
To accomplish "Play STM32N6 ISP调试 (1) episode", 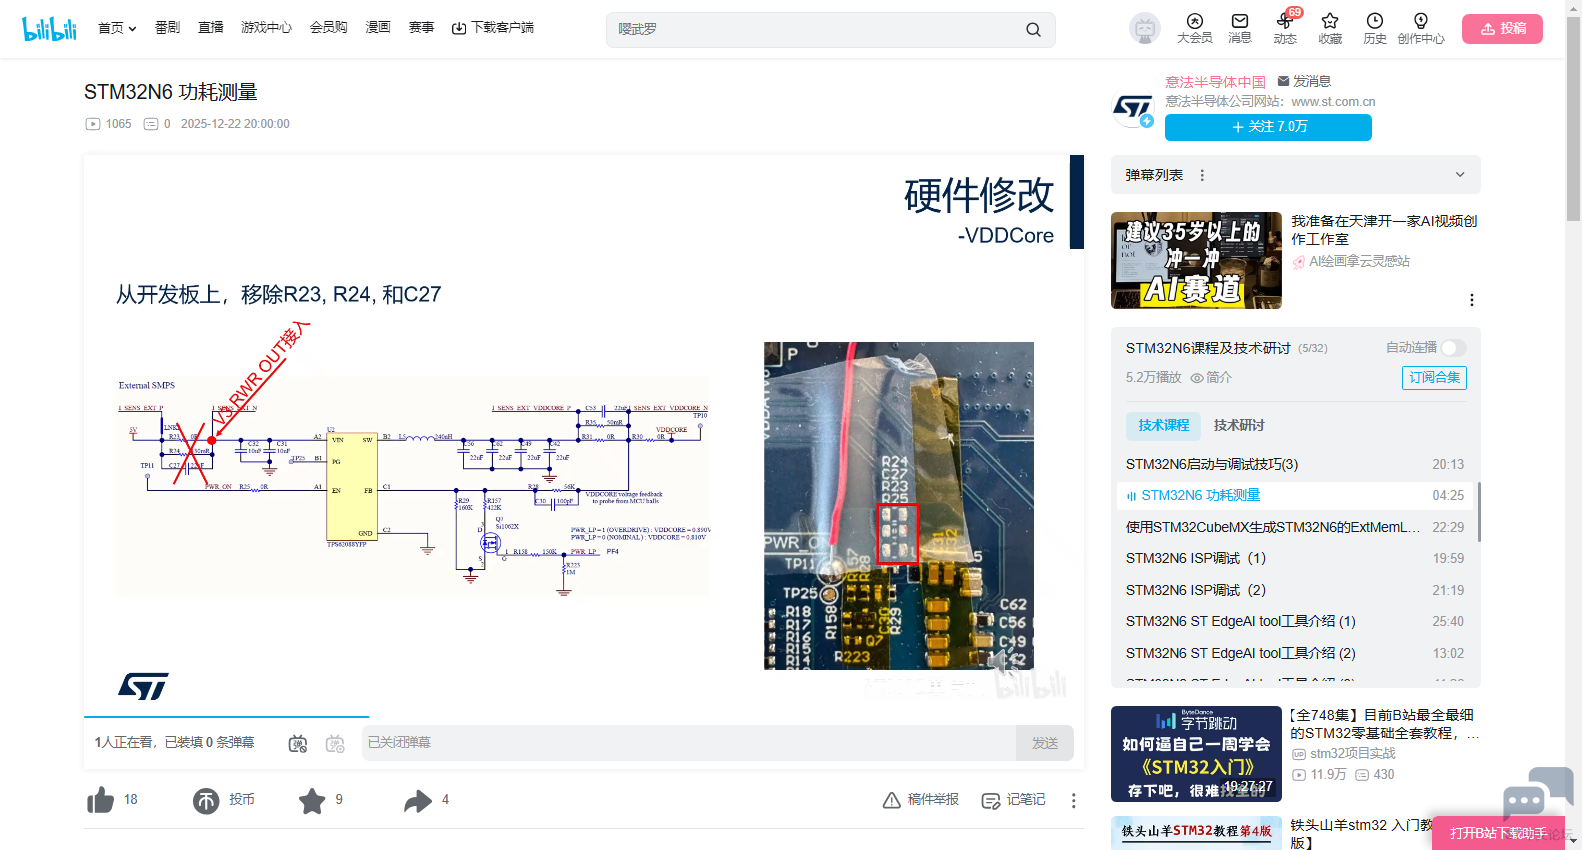I will click(1295, 558).
